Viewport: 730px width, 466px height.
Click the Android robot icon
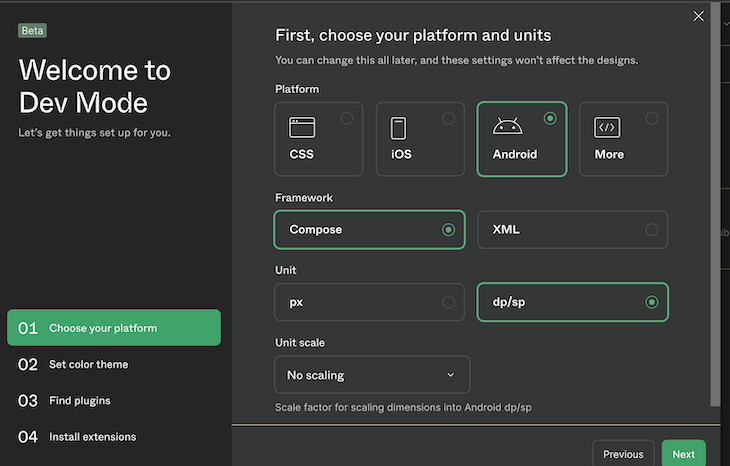point(507,126)
